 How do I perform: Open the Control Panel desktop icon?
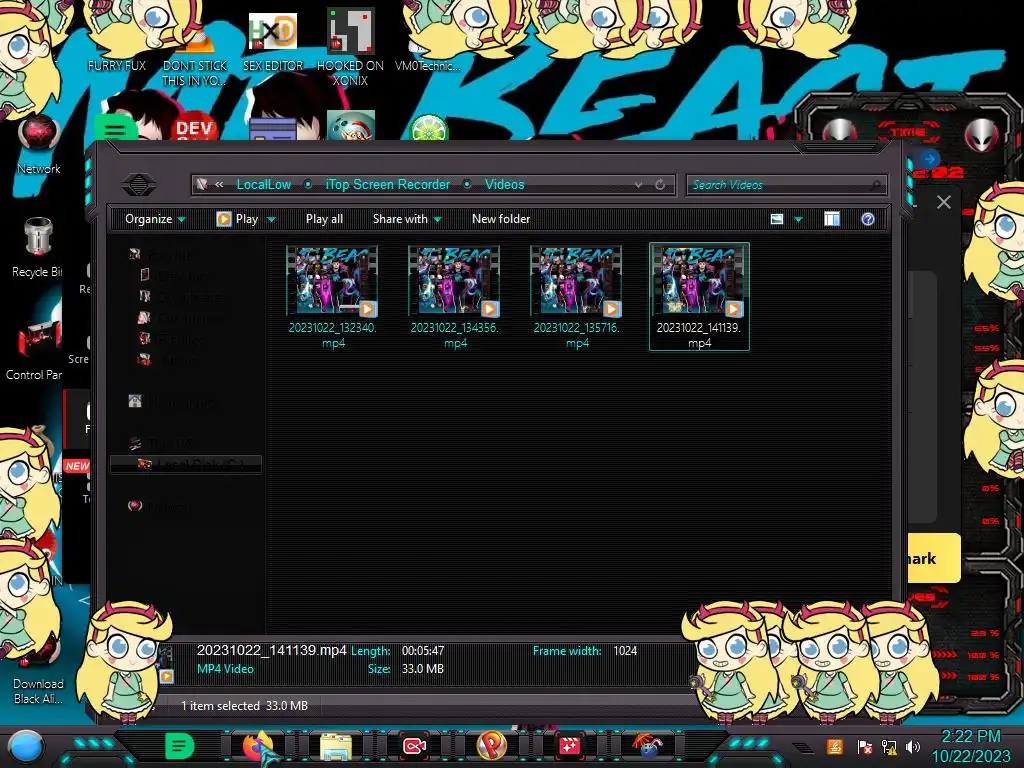pyautogui.click(x=34, y=349)
